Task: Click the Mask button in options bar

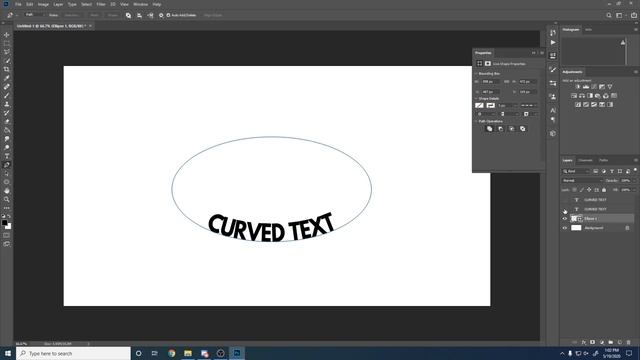Action: tap(94, 15)
